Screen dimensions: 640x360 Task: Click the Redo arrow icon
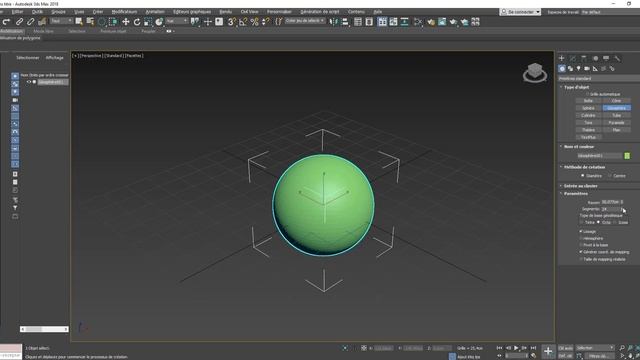[x=6, y=22]
